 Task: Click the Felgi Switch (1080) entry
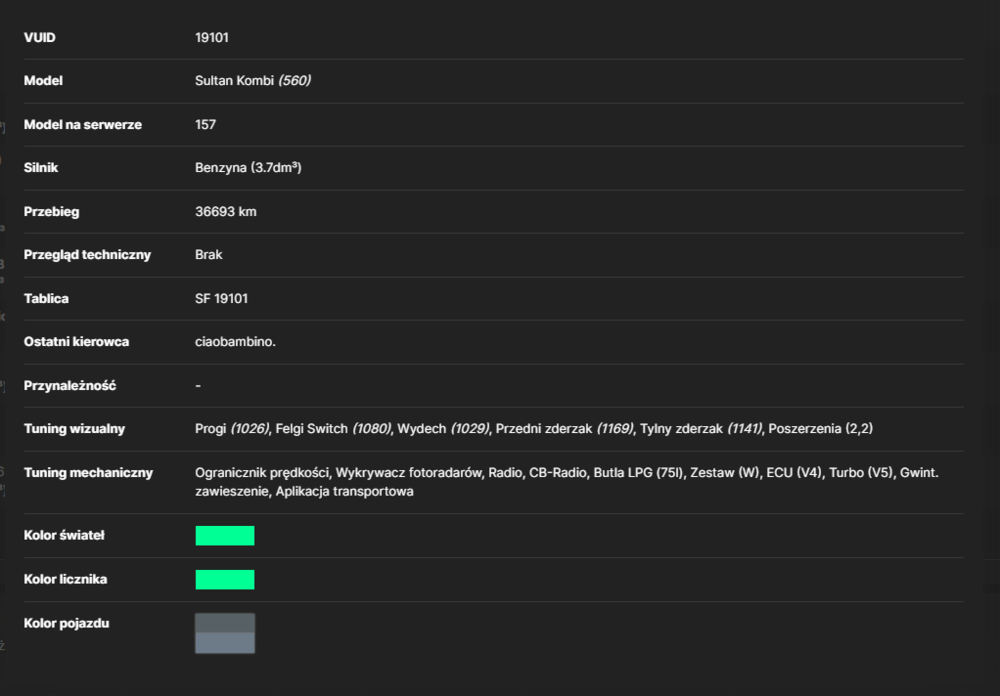334,429
